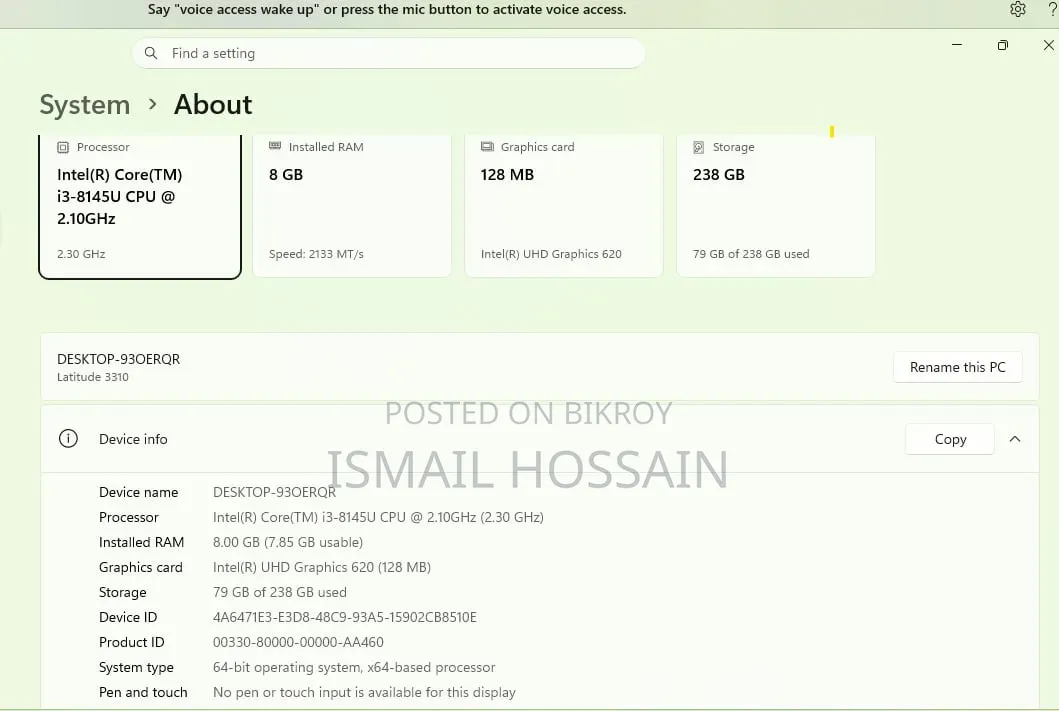
Task: Select the Processor summary card
Action: point(140,205)
